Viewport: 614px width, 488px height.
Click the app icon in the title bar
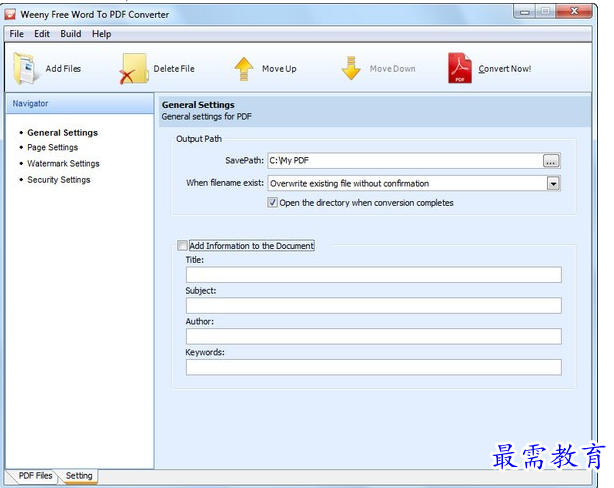point(10,14)
